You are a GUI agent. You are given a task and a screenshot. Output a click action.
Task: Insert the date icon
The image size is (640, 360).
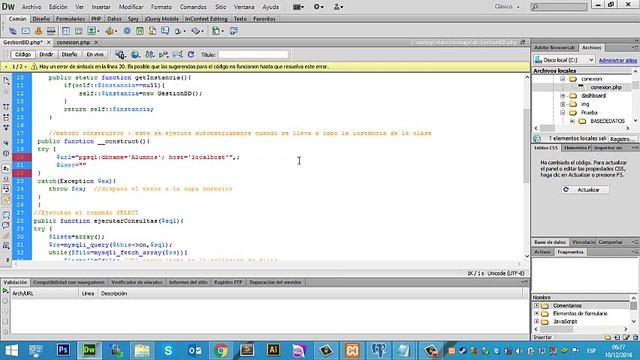click(140, 31)
